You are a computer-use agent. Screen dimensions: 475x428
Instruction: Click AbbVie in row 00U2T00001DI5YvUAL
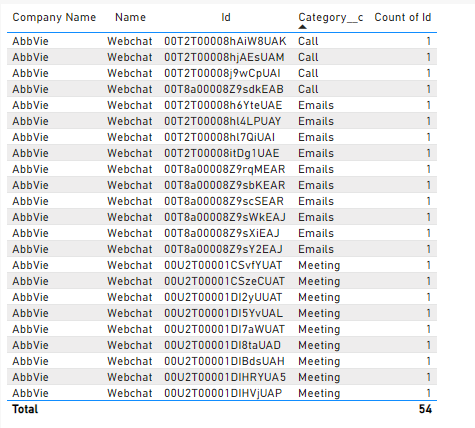coord(30,313)
